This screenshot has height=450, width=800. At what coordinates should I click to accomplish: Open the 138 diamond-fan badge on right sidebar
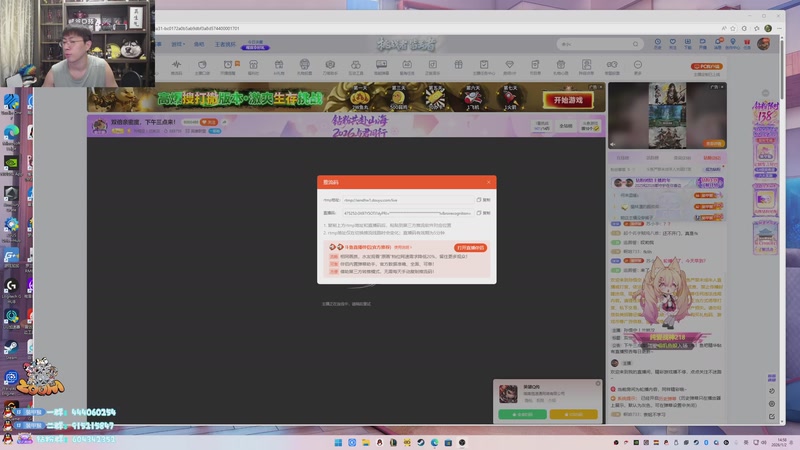(x=765, y=112)
